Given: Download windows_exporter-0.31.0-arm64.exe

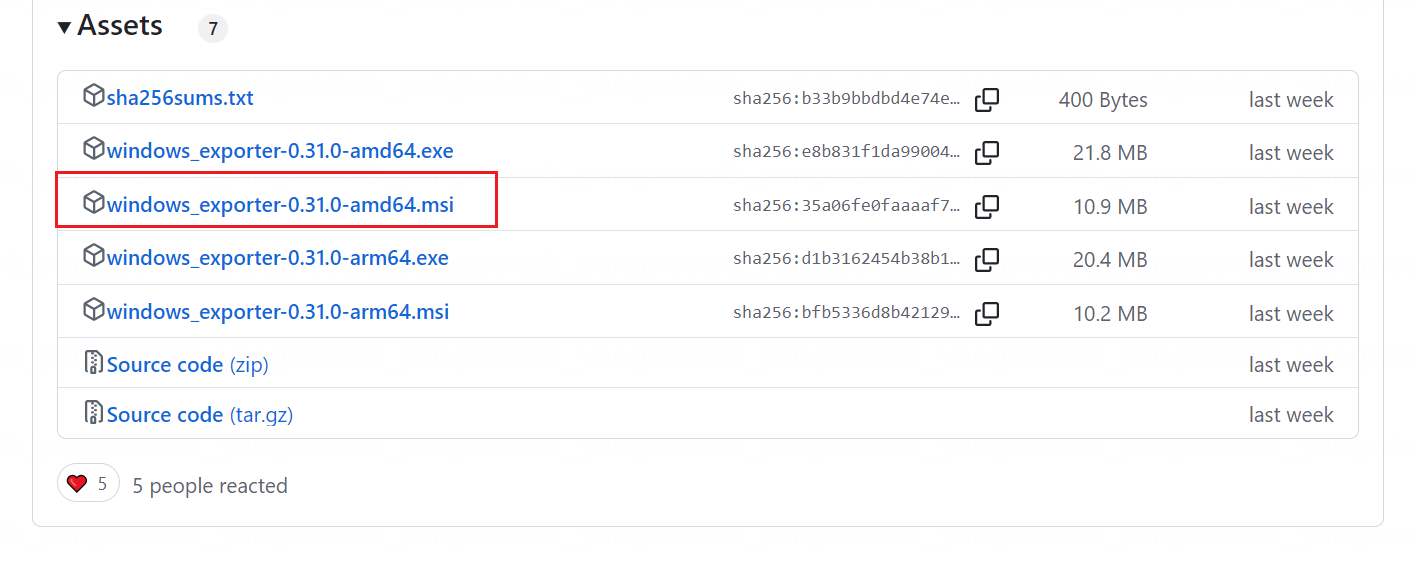Looking at the screenshot, I should 278,259.
